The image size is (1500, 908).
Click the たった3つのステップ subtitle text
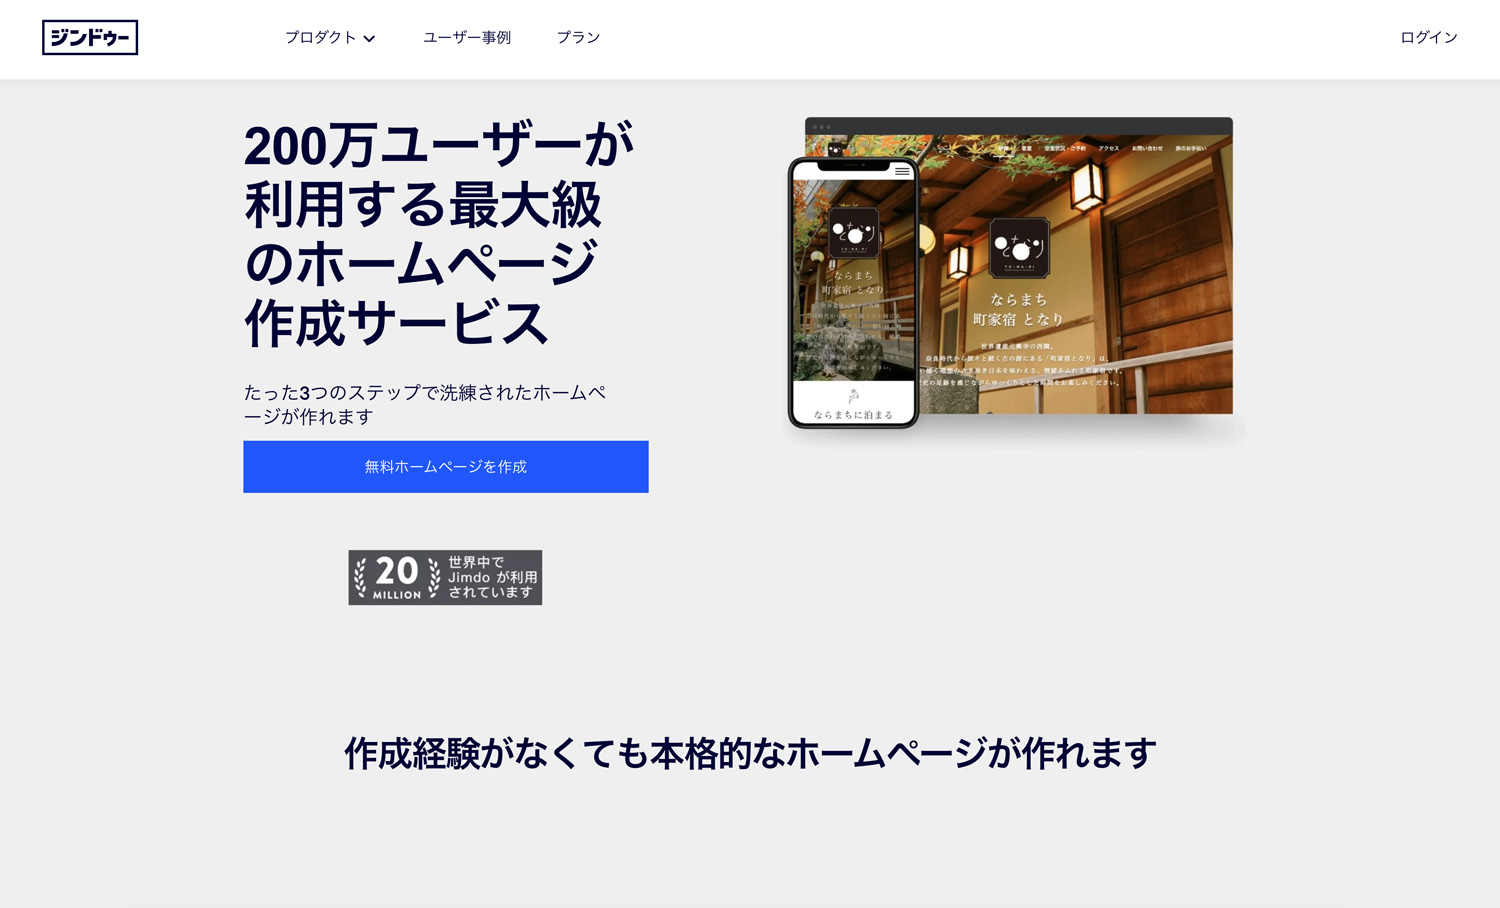coord(425,404)
